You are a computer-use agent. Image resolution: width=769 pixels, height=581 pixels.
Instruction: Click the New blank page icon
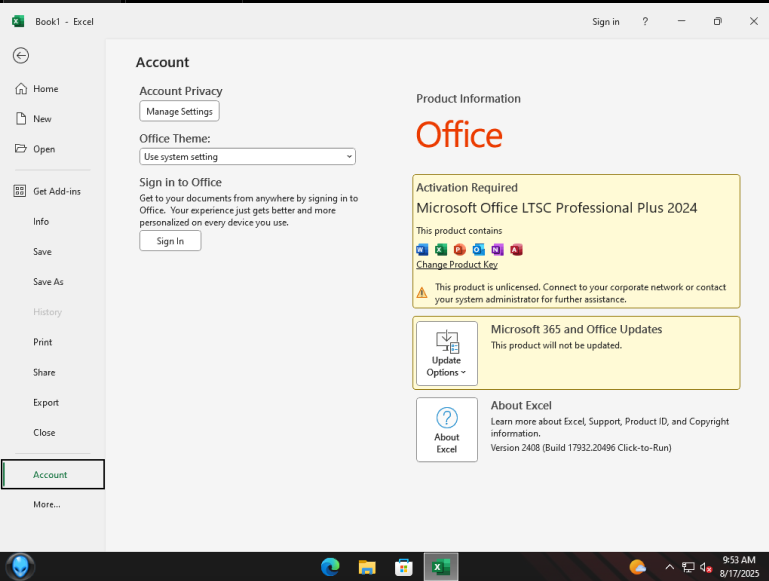[x=21, y=119]
